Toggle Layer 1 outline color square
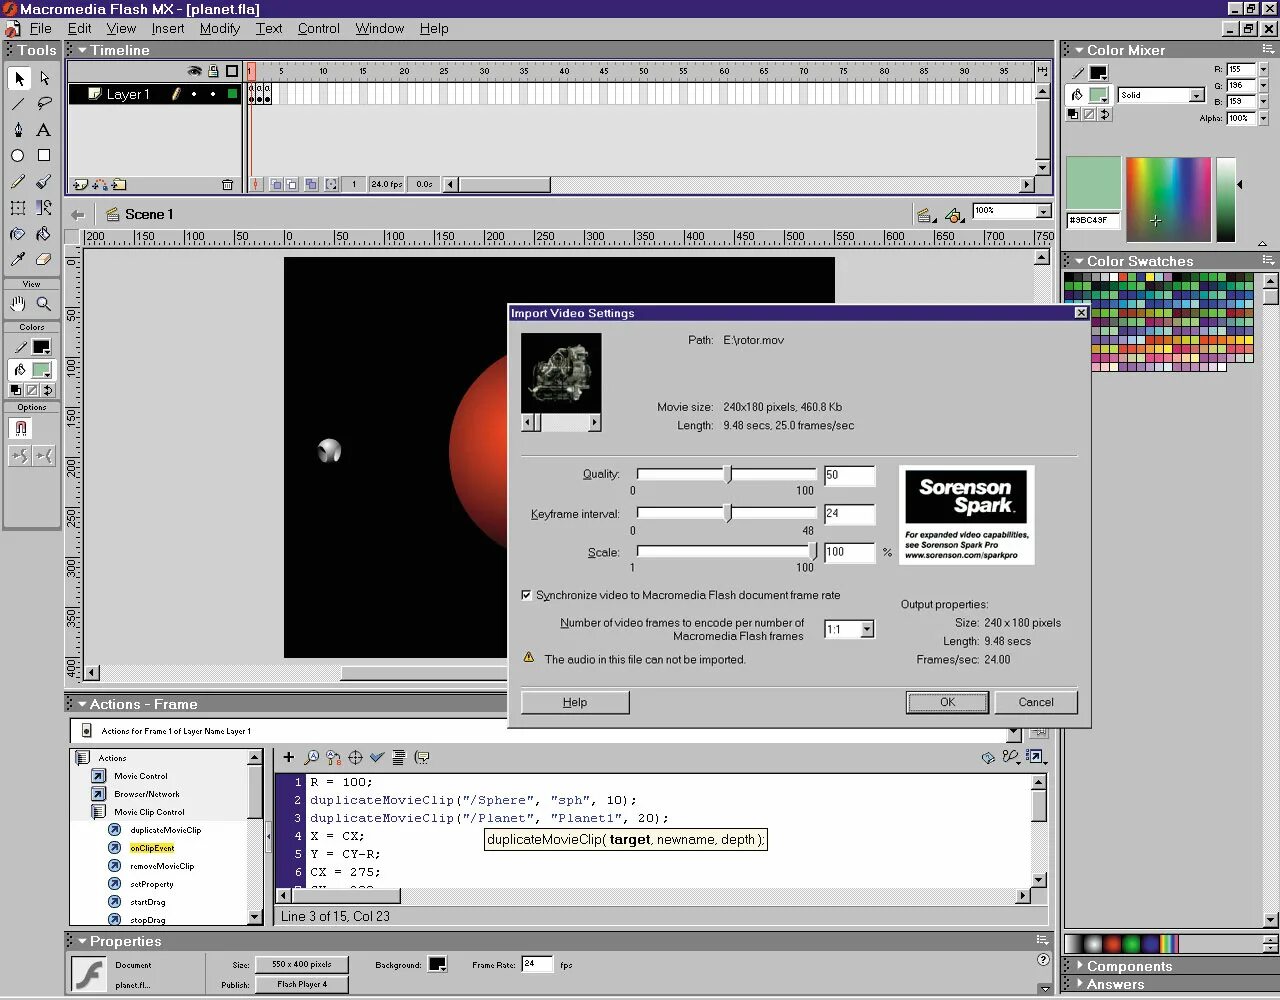 tap(232, 94)
